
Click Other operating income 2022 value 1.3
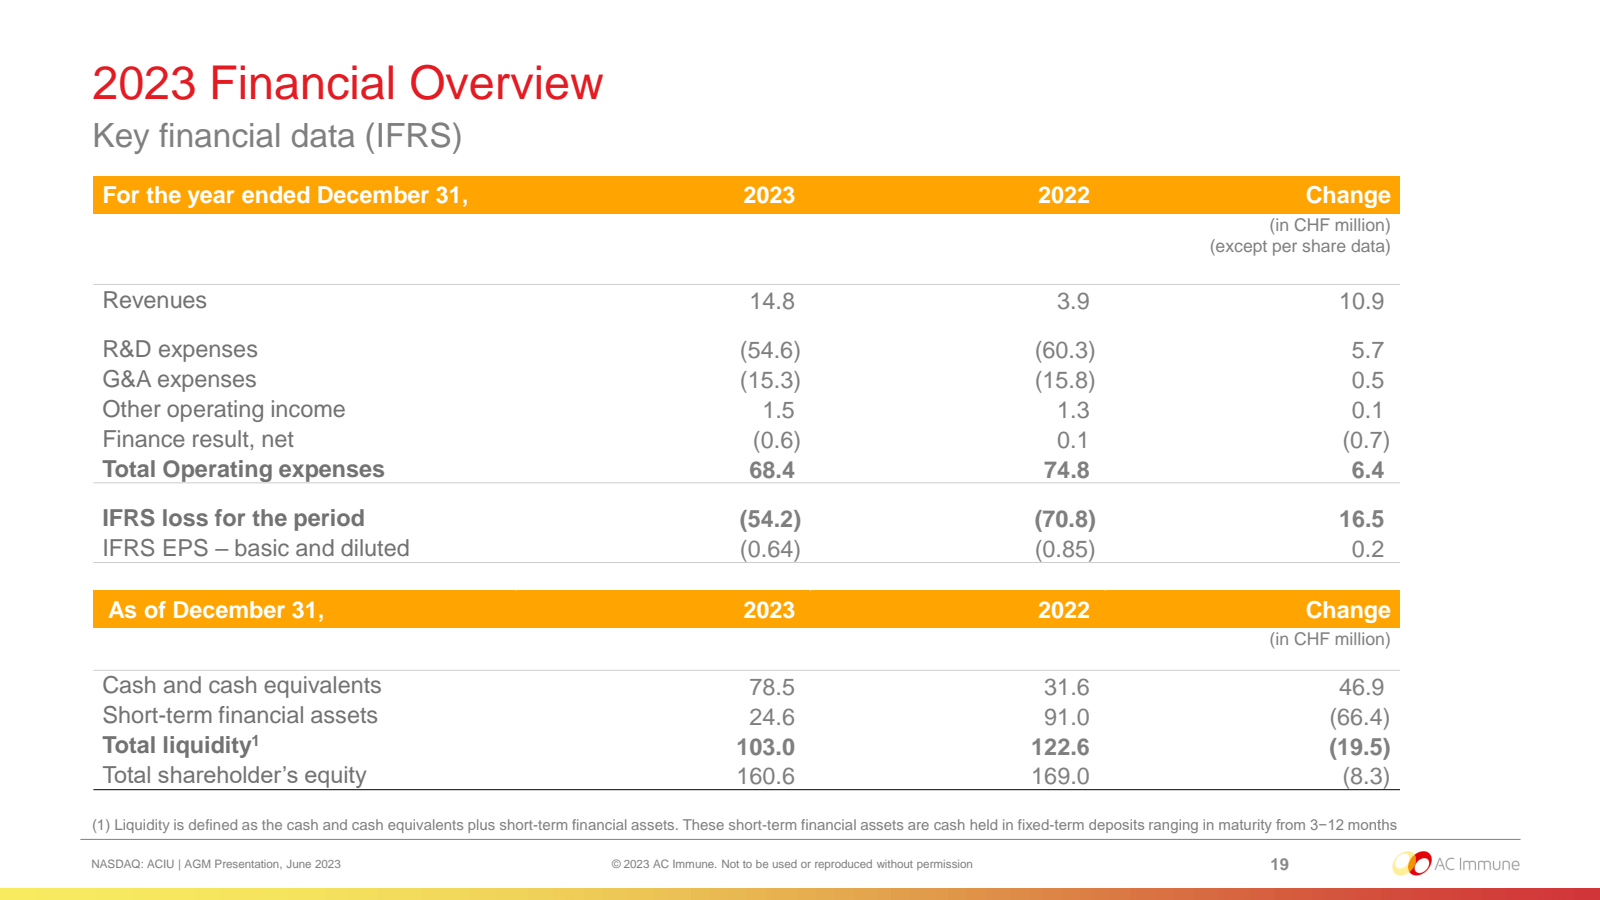1073,411
